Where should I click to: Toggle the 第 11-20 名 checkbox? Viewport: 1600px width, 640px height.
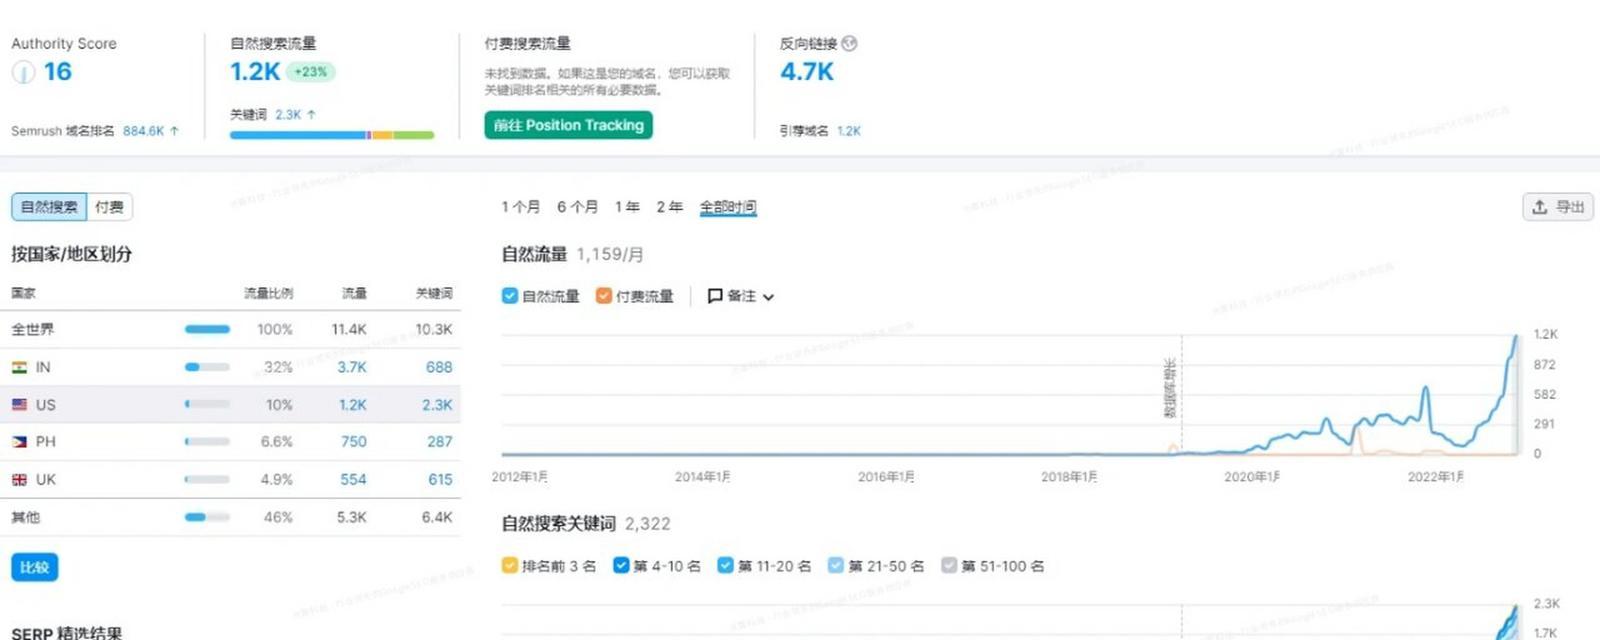pyautogui.click(x=726, y=566)
